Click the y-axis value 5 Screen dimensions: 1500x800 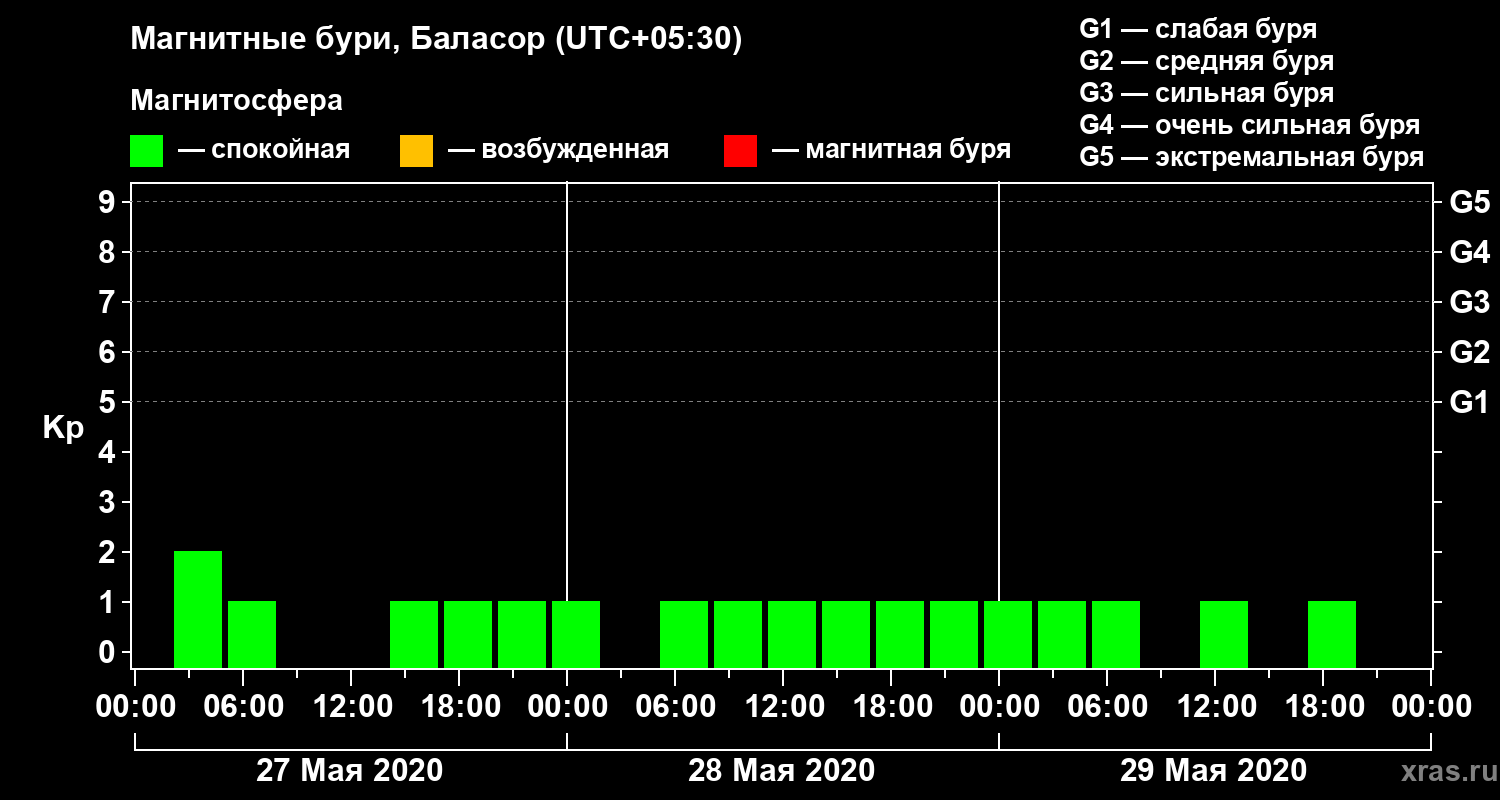pos(108,402)
